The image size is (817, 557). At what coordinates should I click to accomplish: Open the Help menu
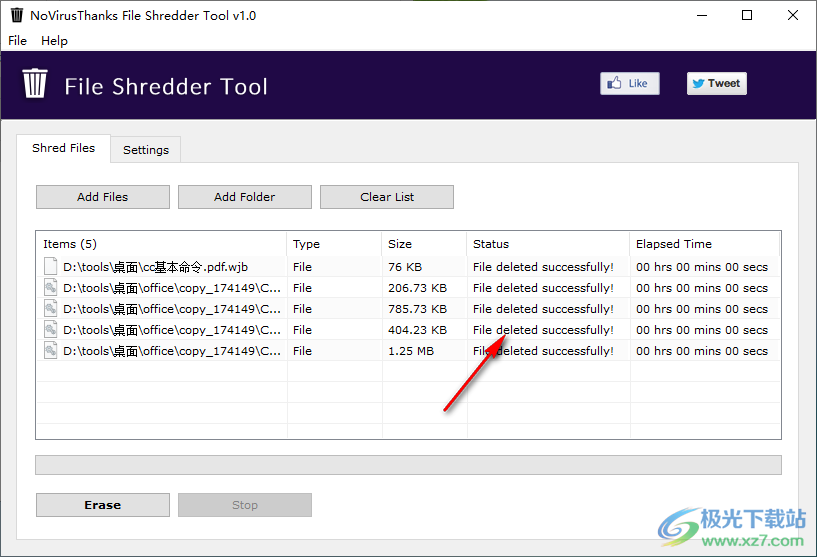54,41
